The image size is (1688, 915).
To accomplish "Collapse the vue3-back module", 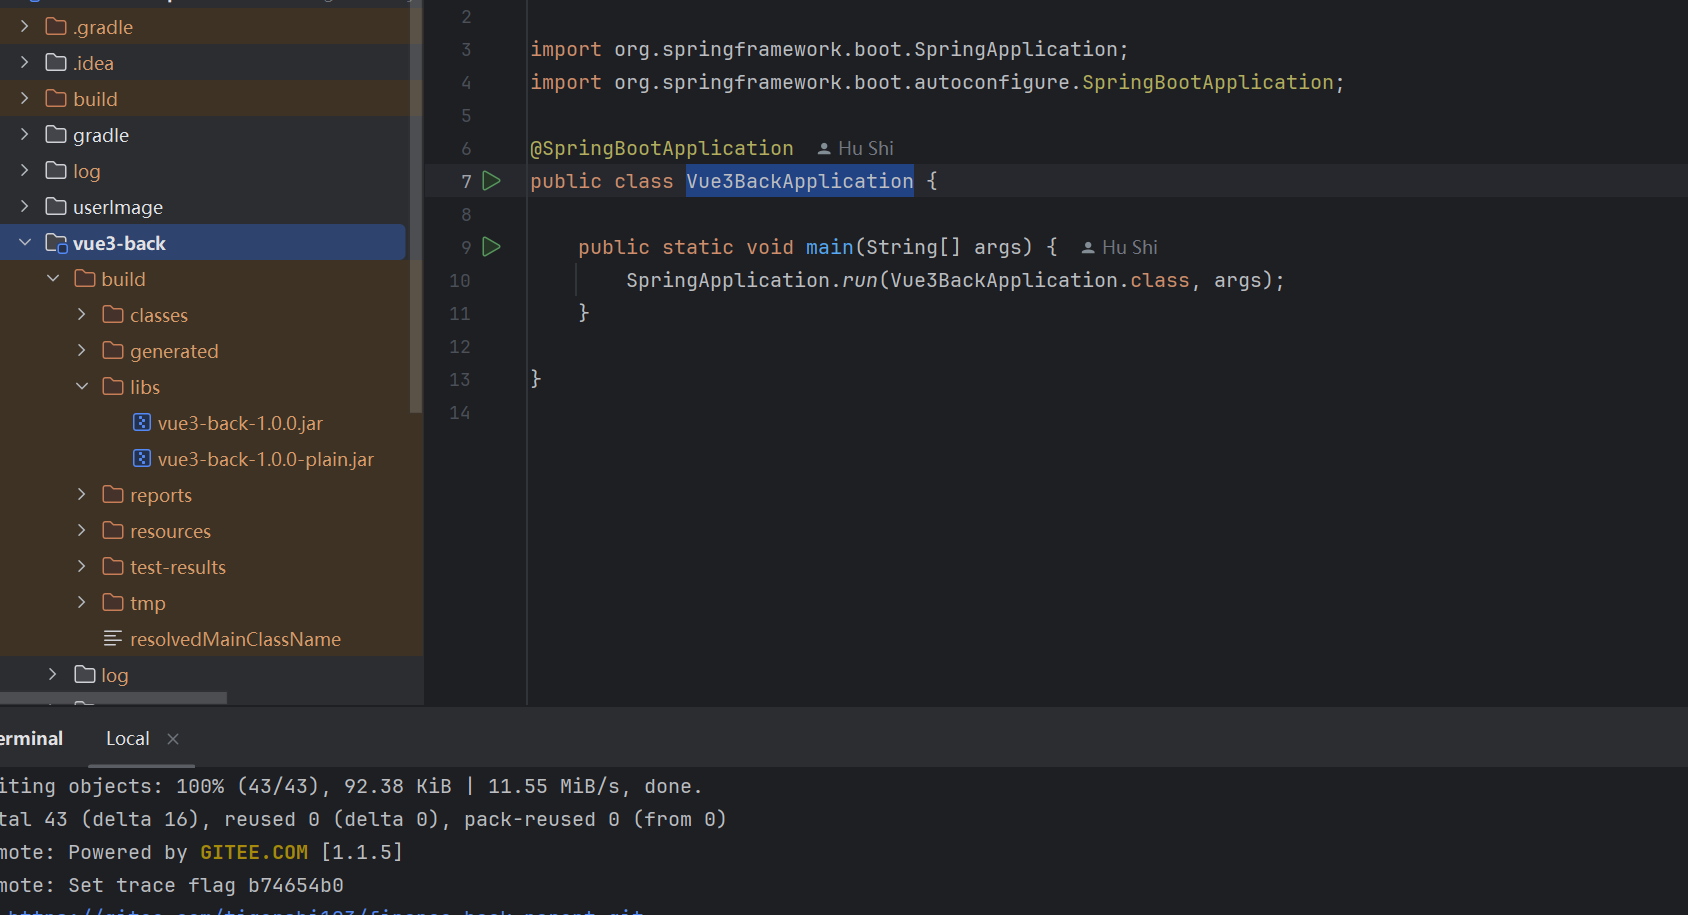I will 25,243.
